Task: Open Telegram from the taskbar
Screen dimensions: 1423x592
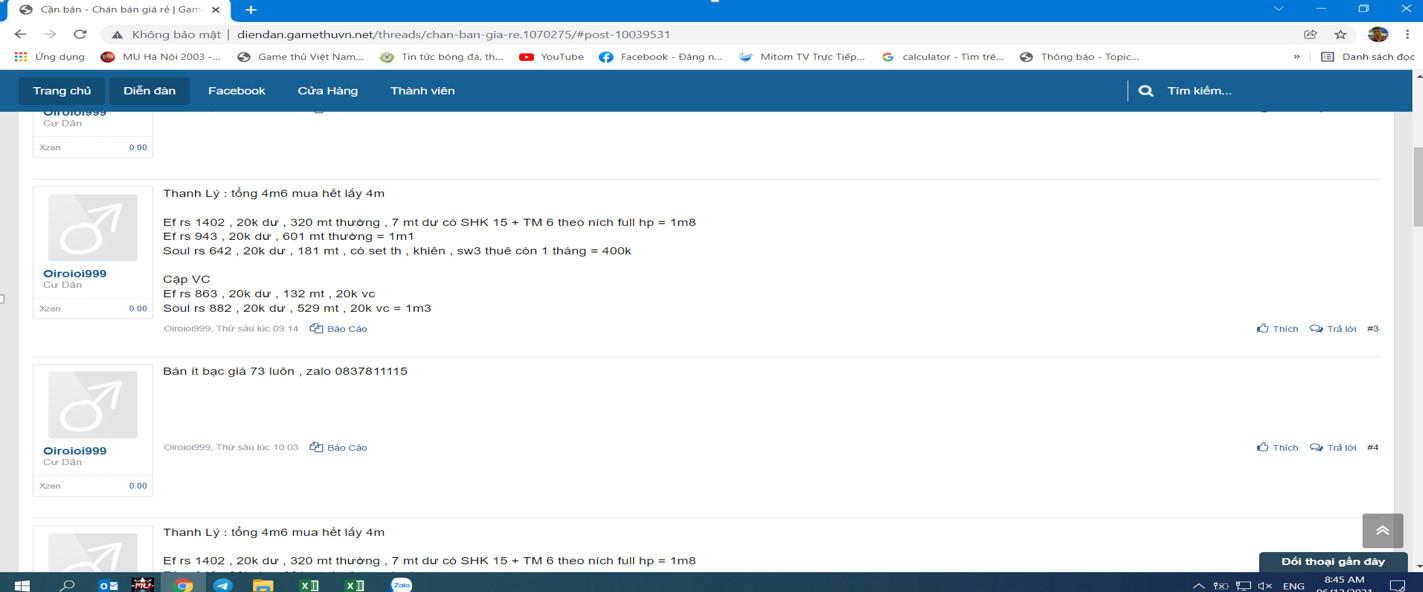Action: (223, 585)
